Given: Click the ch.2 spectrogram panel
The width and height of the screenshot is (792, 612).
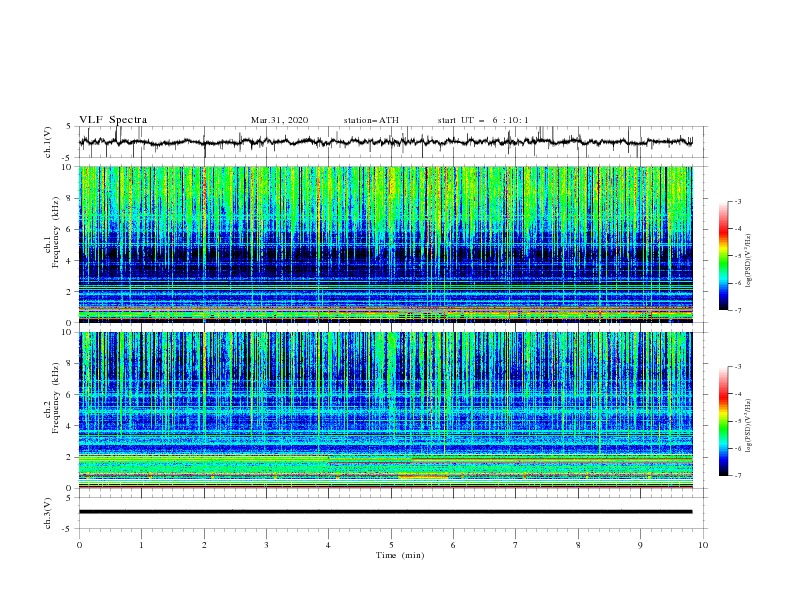Looking at the screenshot, I should tap(386, 410).
